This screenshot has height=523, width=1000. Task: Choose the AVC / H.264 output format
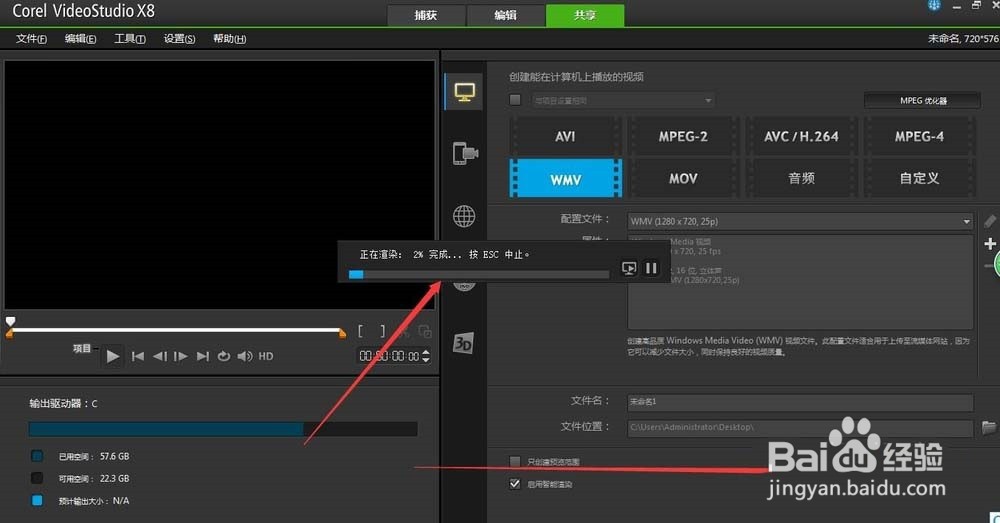(x=801, y=136)
